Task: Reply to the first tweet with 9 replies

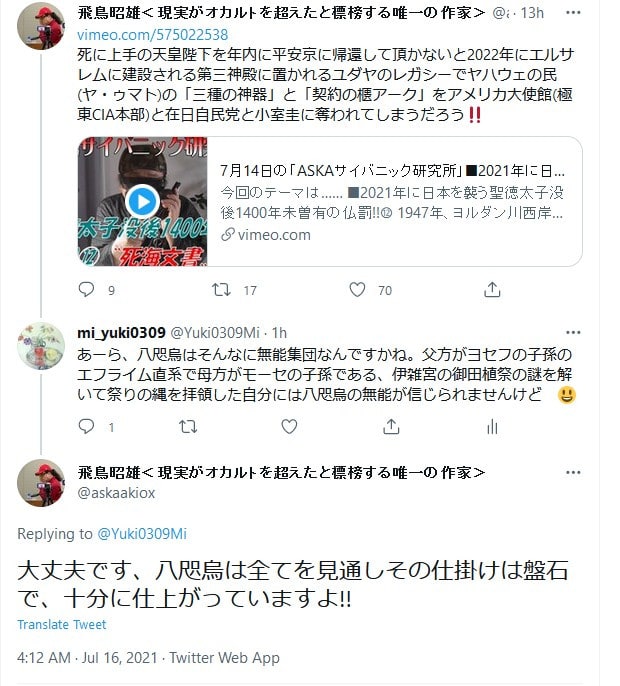Action: tap(86, 289)
